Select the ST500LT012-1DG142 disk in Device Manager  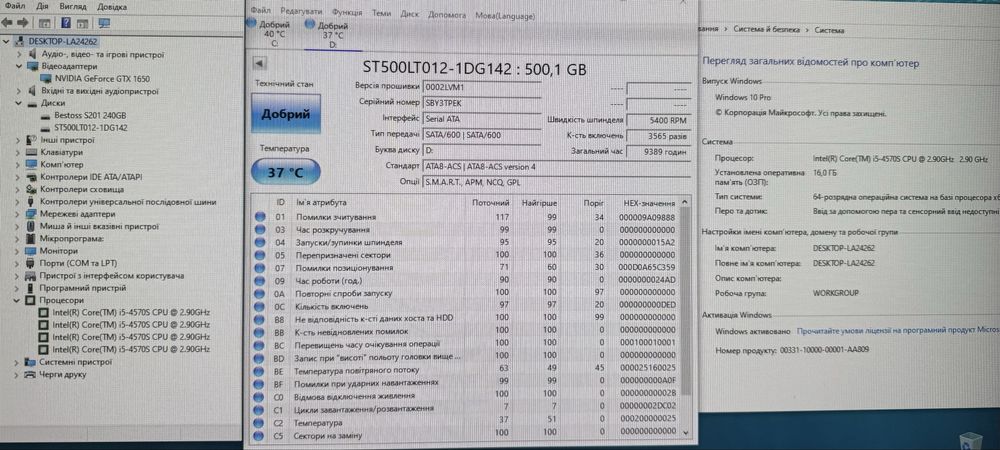coord(90,128)
